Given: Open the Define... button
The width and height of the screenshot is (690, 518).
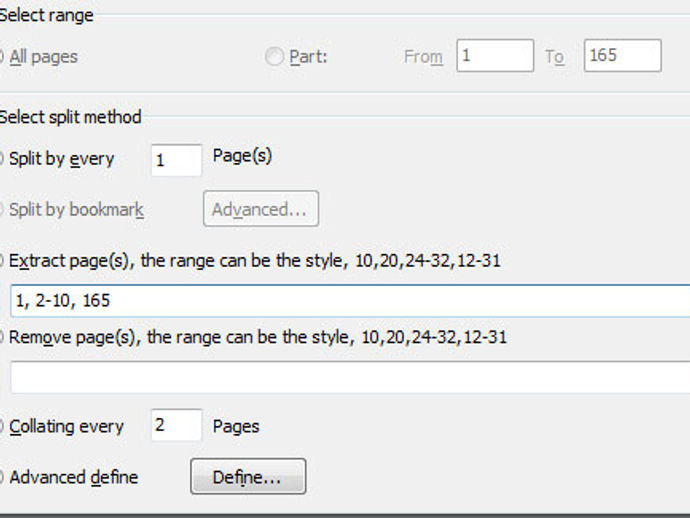Looking at the screenshot, I should (x=248, y=477).
